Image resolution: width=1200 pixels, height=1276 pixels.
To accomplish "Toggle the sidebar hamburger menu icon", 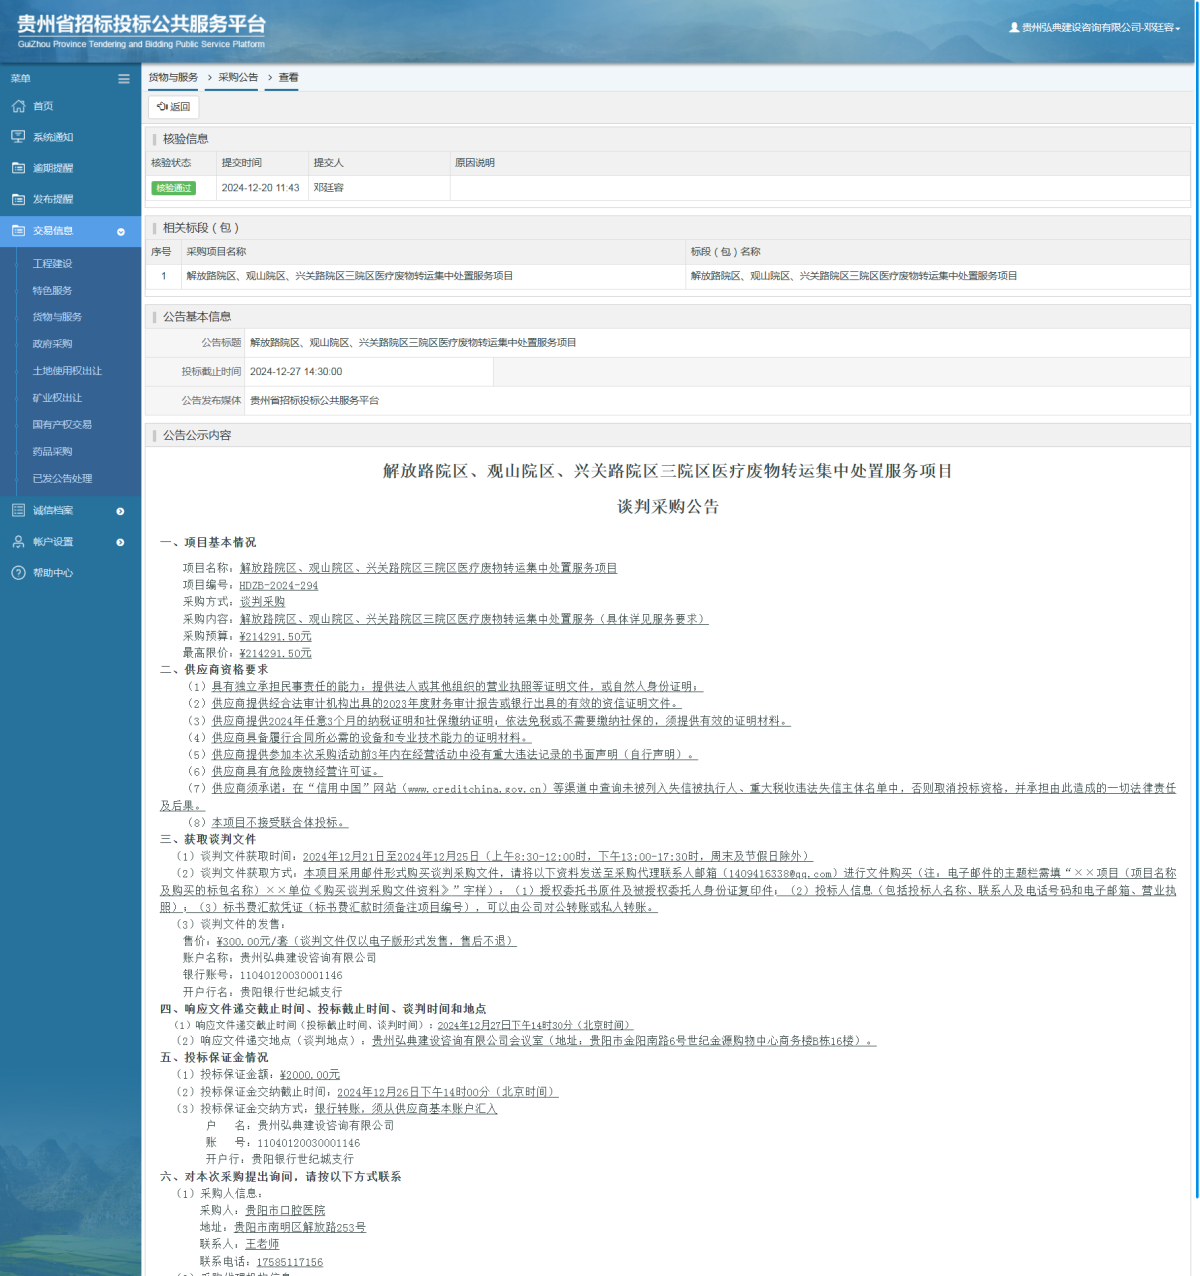I will click(x=124, y=78).
